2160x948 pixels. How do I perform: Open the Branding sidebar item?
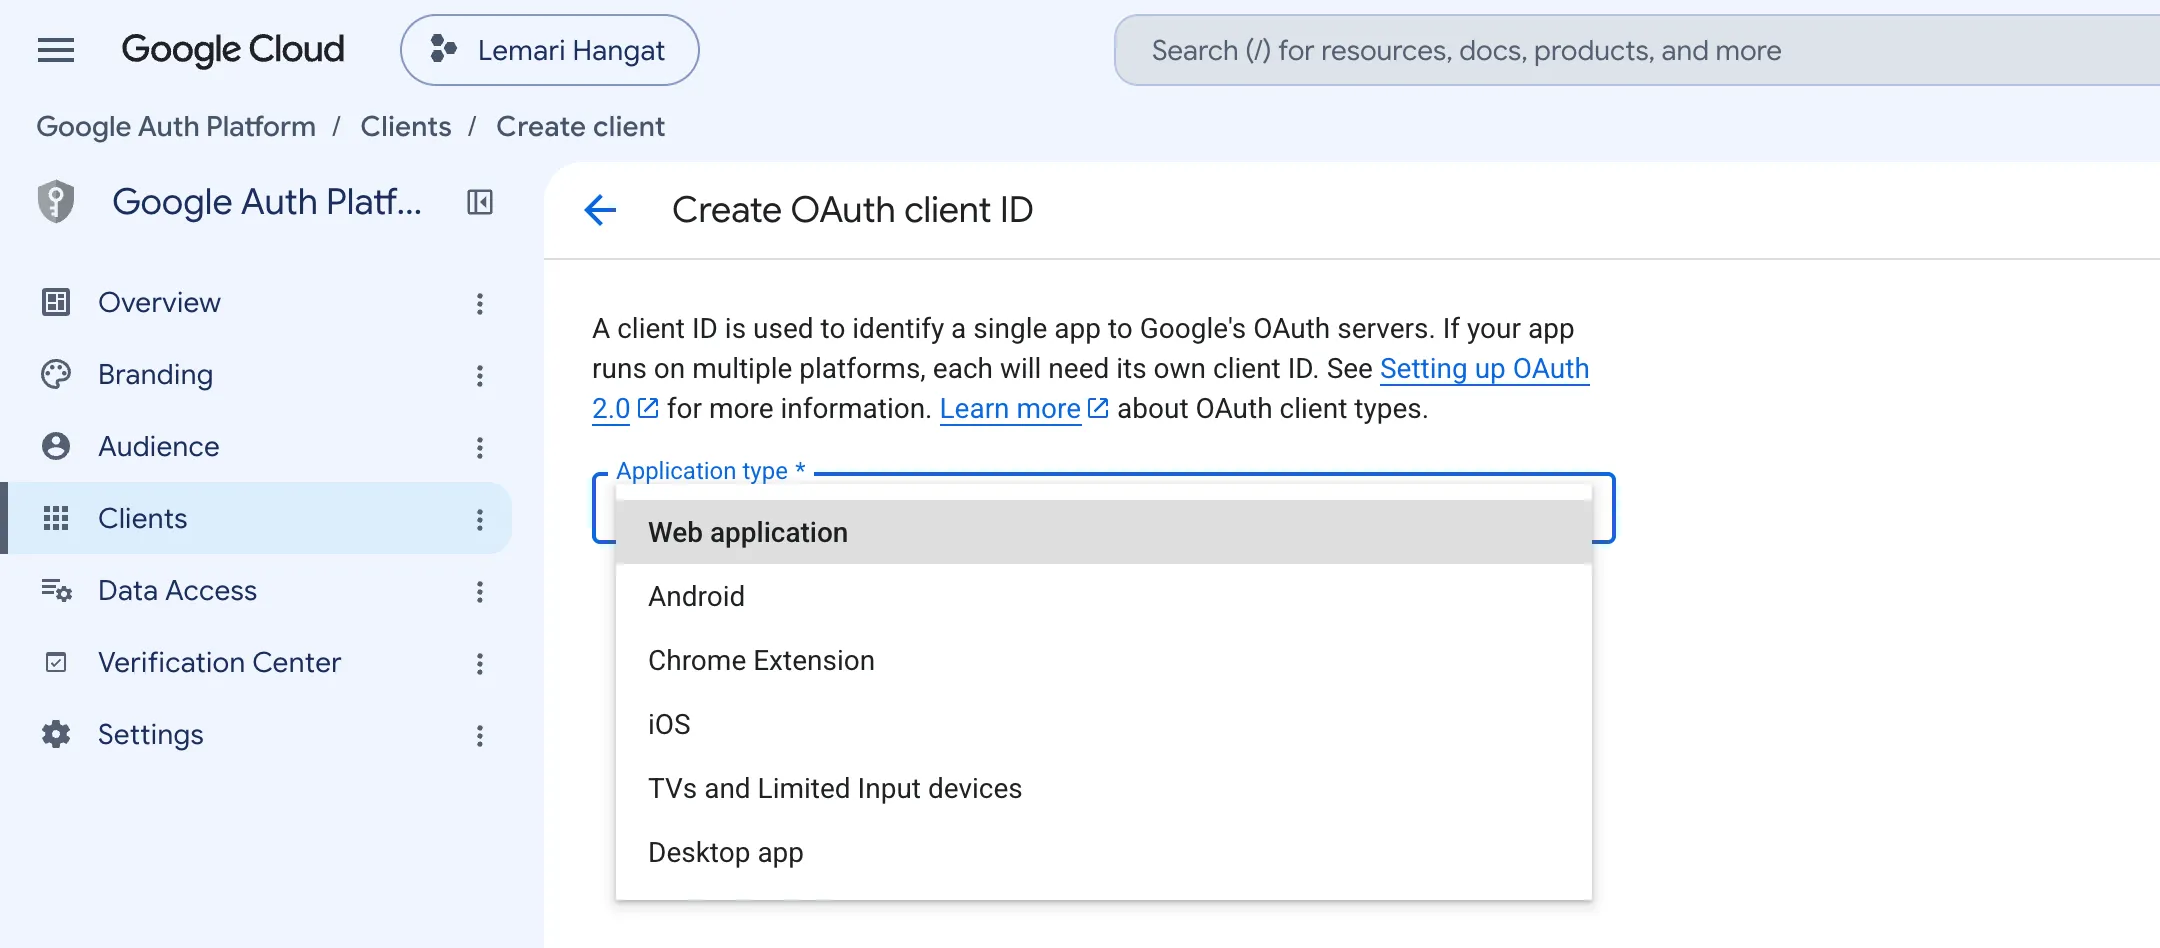point(256,374)
